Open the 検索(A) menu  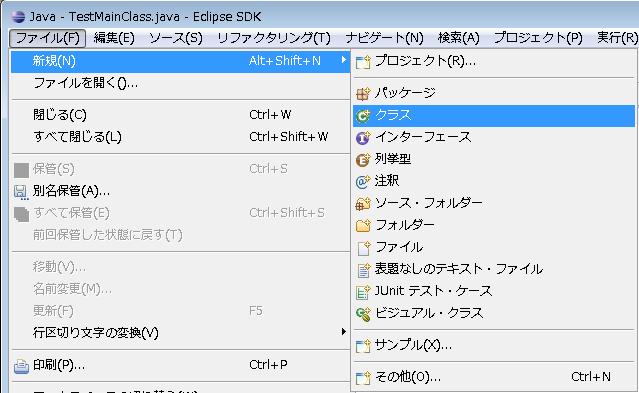pyautogui.click(x=458, y=38)
